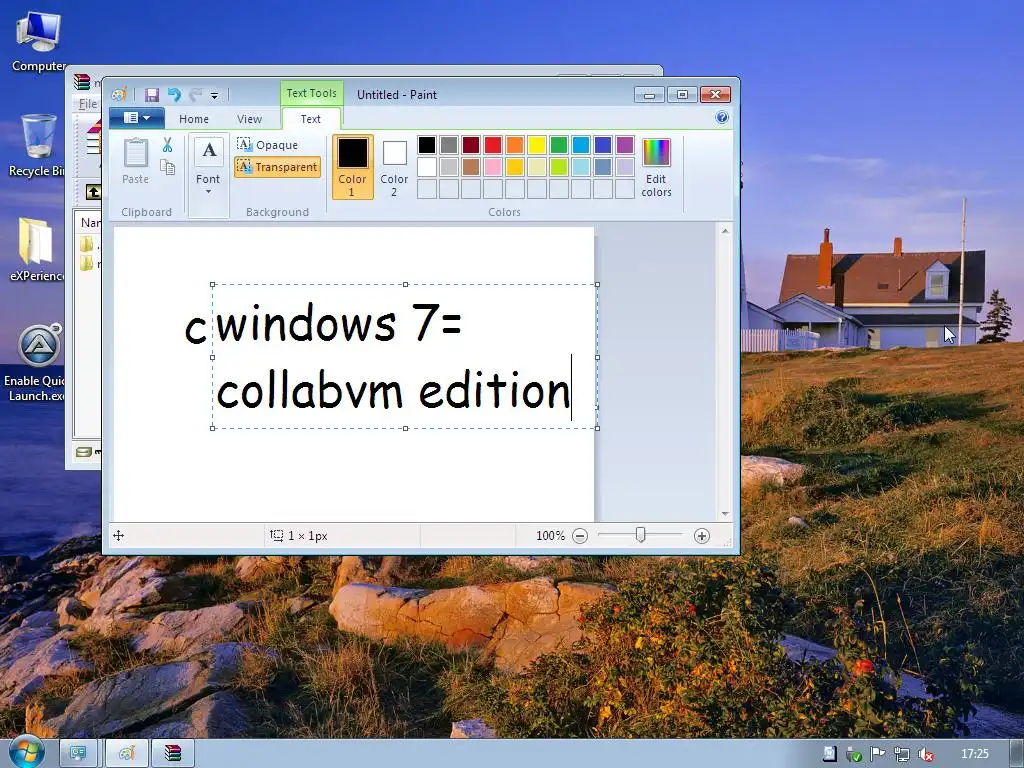Pick the gold color swatch
This screenshot has width=1024, height=768.
coord(515,167)
